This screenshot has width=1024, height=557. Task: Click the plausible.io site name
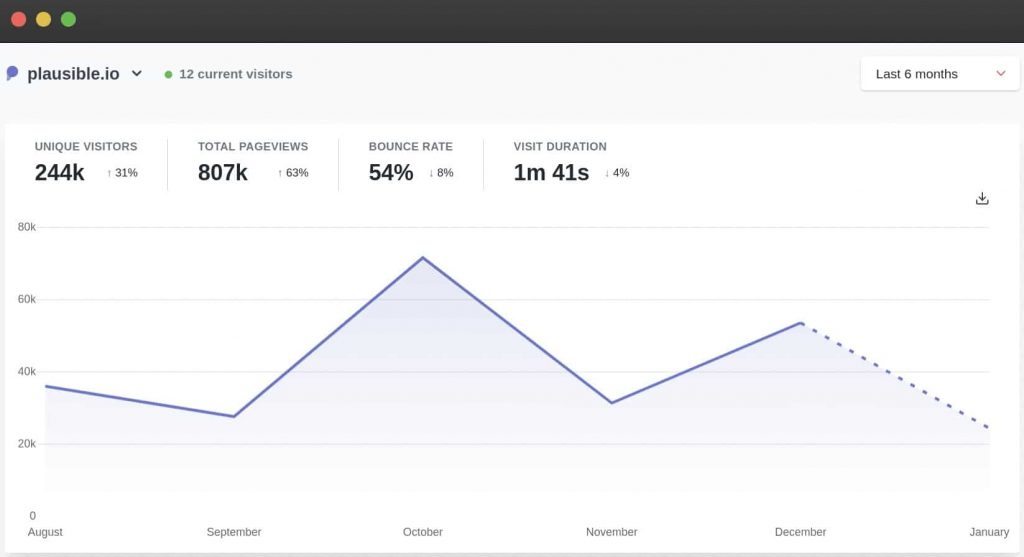73,74
